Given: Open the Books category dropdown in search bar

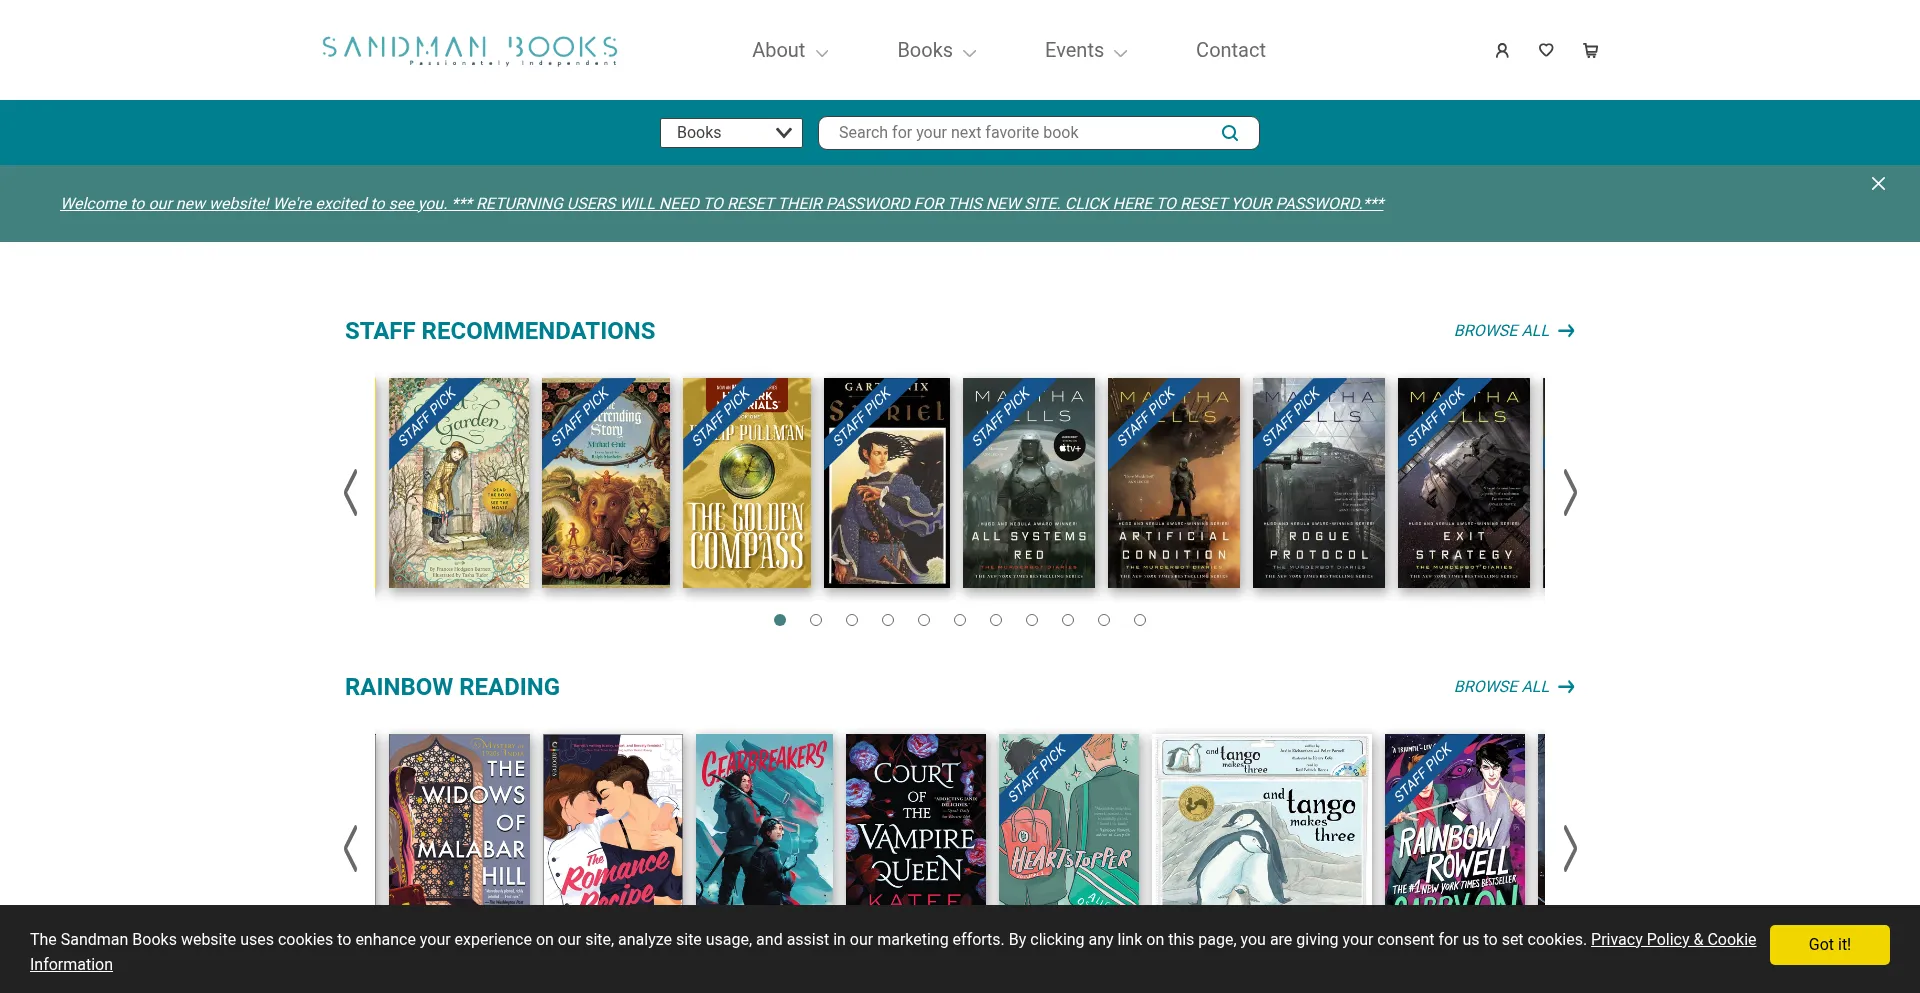Looking at the screenshot, I should (731, 133).
